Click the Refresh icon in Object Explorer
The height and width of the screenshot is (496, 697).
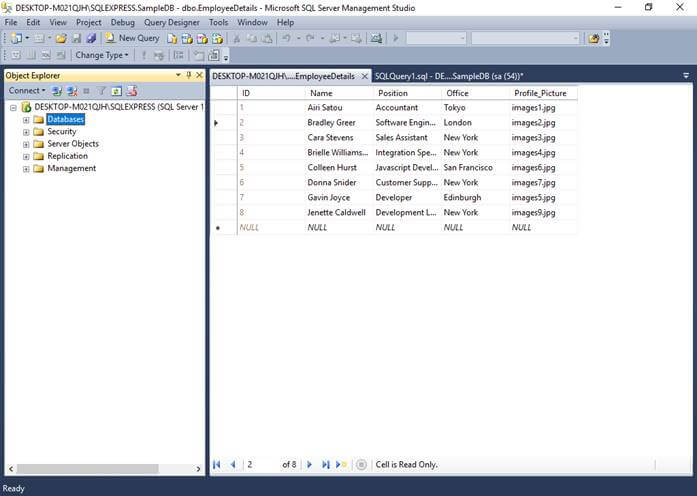[x=116, y=91]
